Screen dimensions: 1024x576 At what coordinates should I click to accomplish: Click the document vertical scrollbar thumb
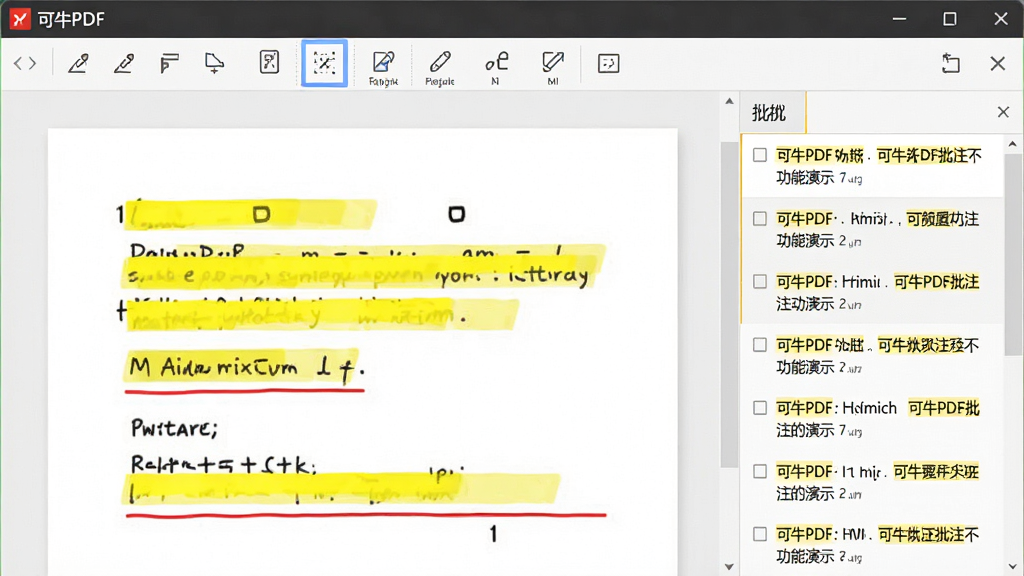[729, 304]
